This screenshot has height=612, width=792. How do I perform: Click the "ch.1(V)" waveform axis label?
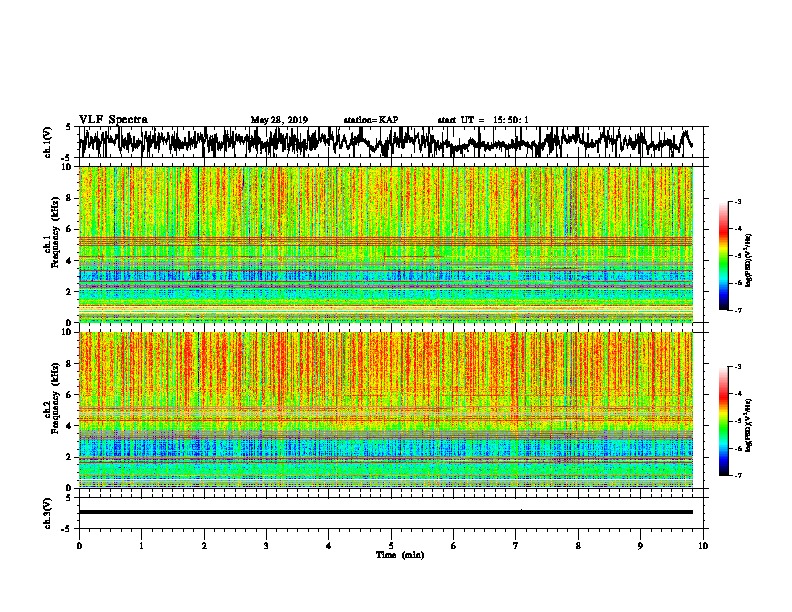(48, 142)
